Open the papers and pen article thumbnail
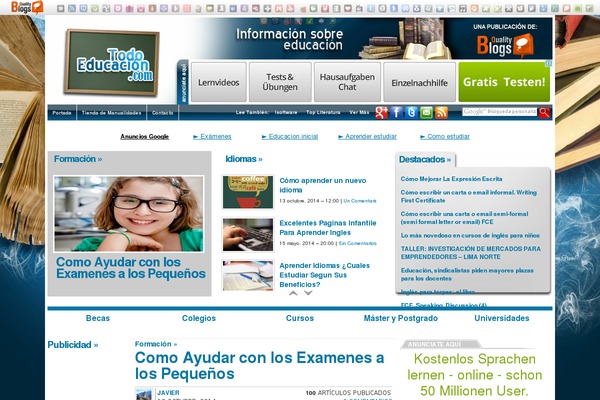The height and width of the screenshot is (400, 600). pyautogui.click(x=248, y=276)
